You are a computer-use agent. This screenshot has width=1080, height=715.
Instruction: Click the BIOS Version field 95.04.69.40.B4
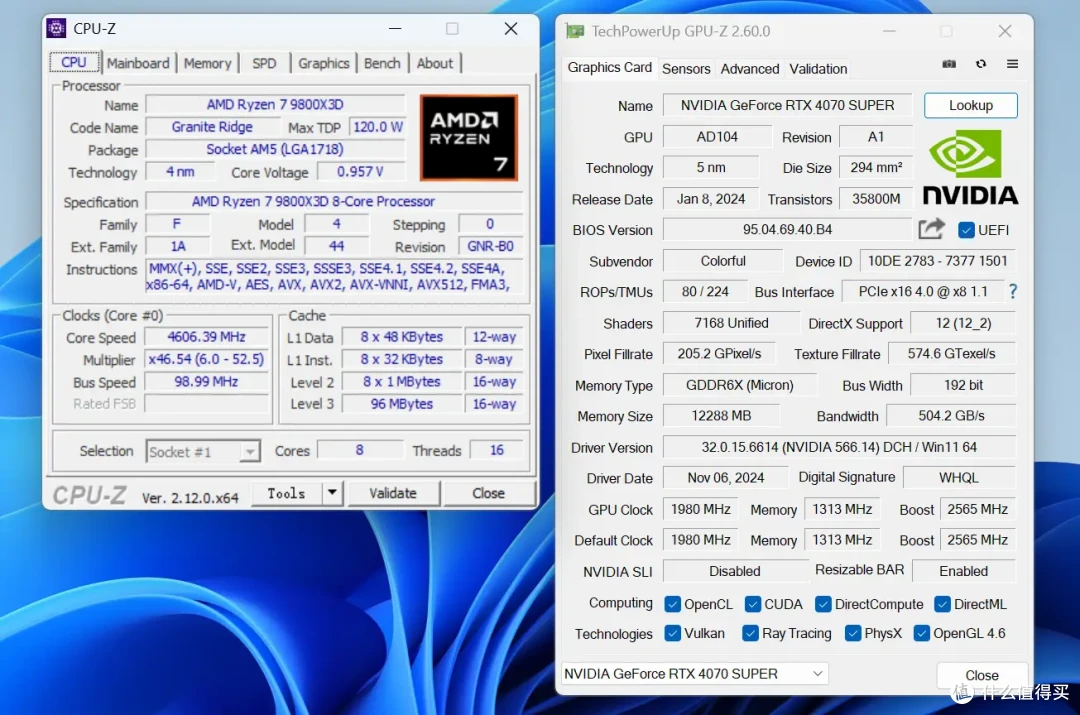point(787,229)
